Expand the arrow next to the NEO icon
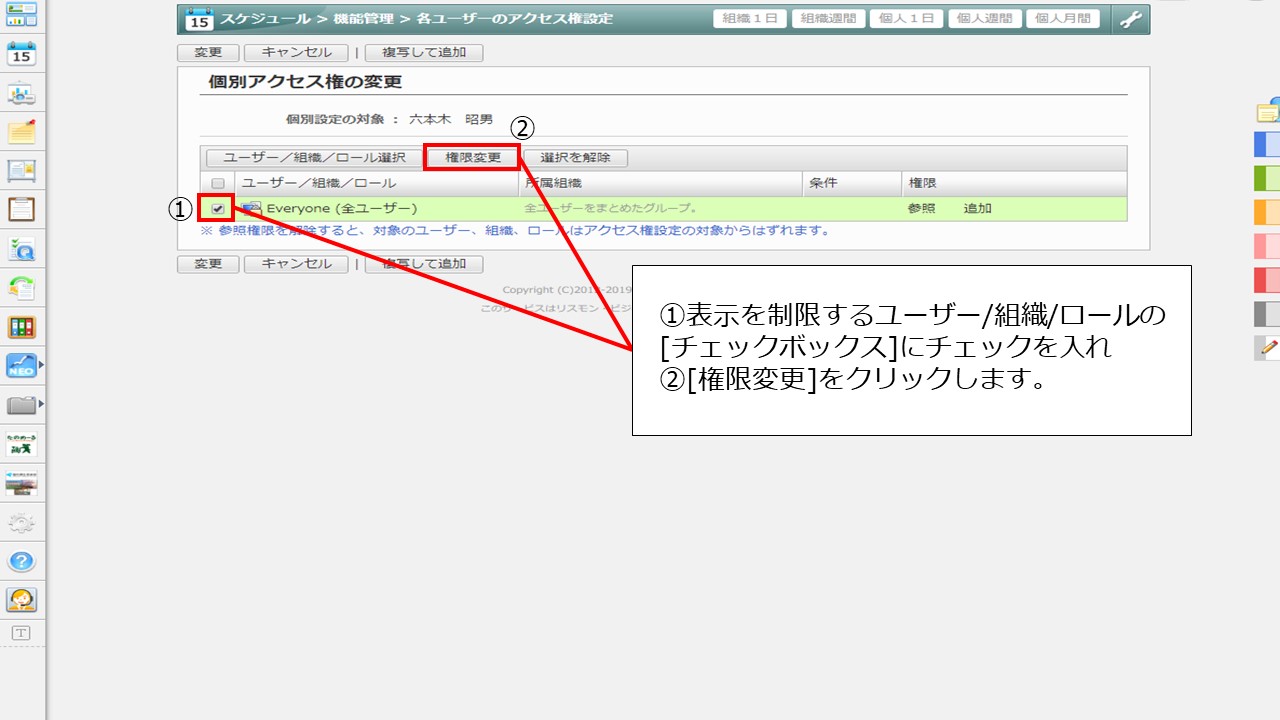 (x=41, y=366)
